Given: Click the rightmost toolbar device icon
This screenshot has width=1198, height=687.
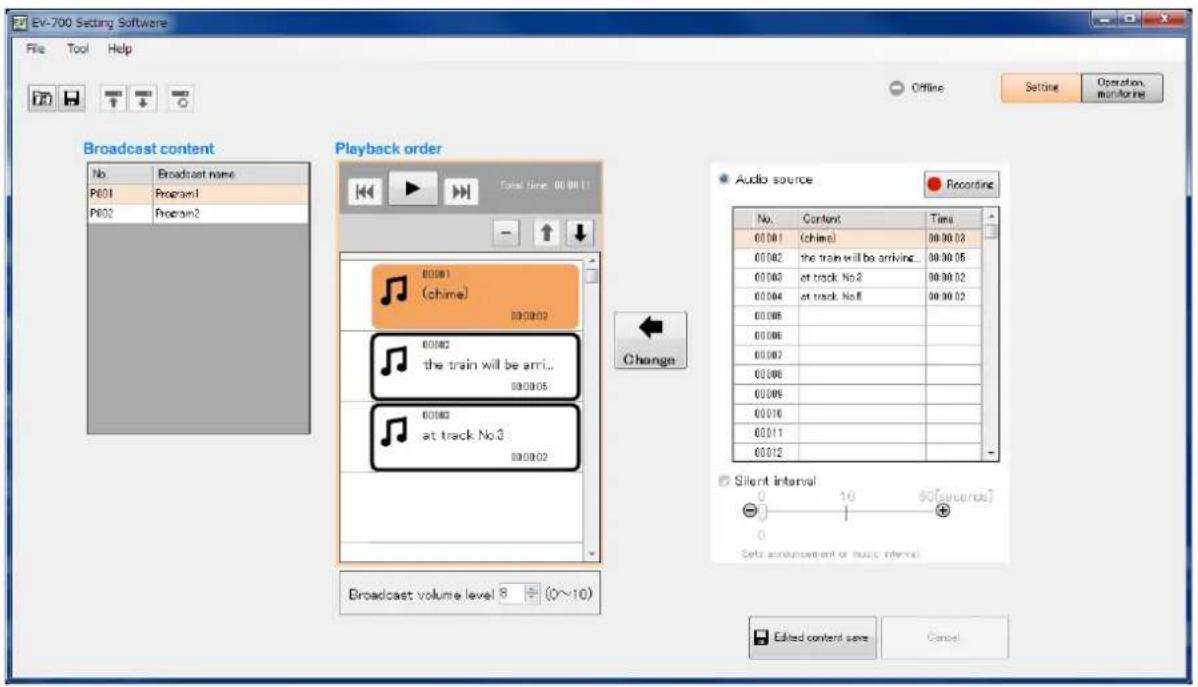Looking at the screenshot, I should point(181,99).
